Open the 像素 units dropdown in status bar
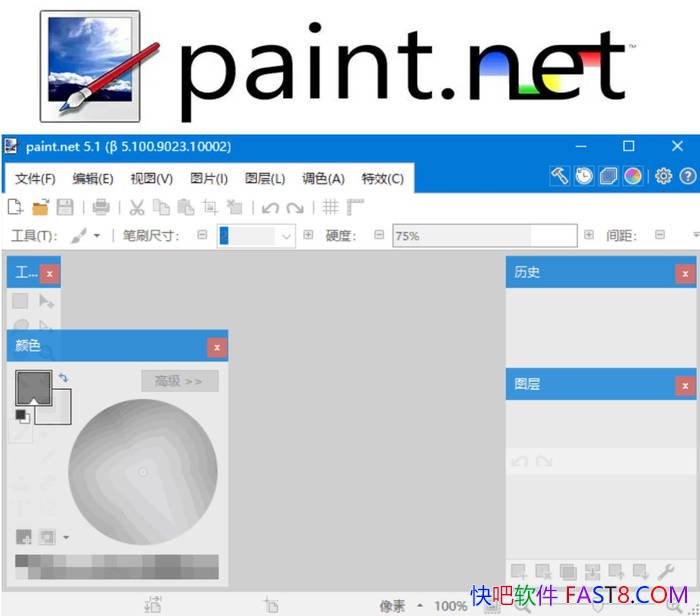Screen dimensions: 700x616 point(400,606)
